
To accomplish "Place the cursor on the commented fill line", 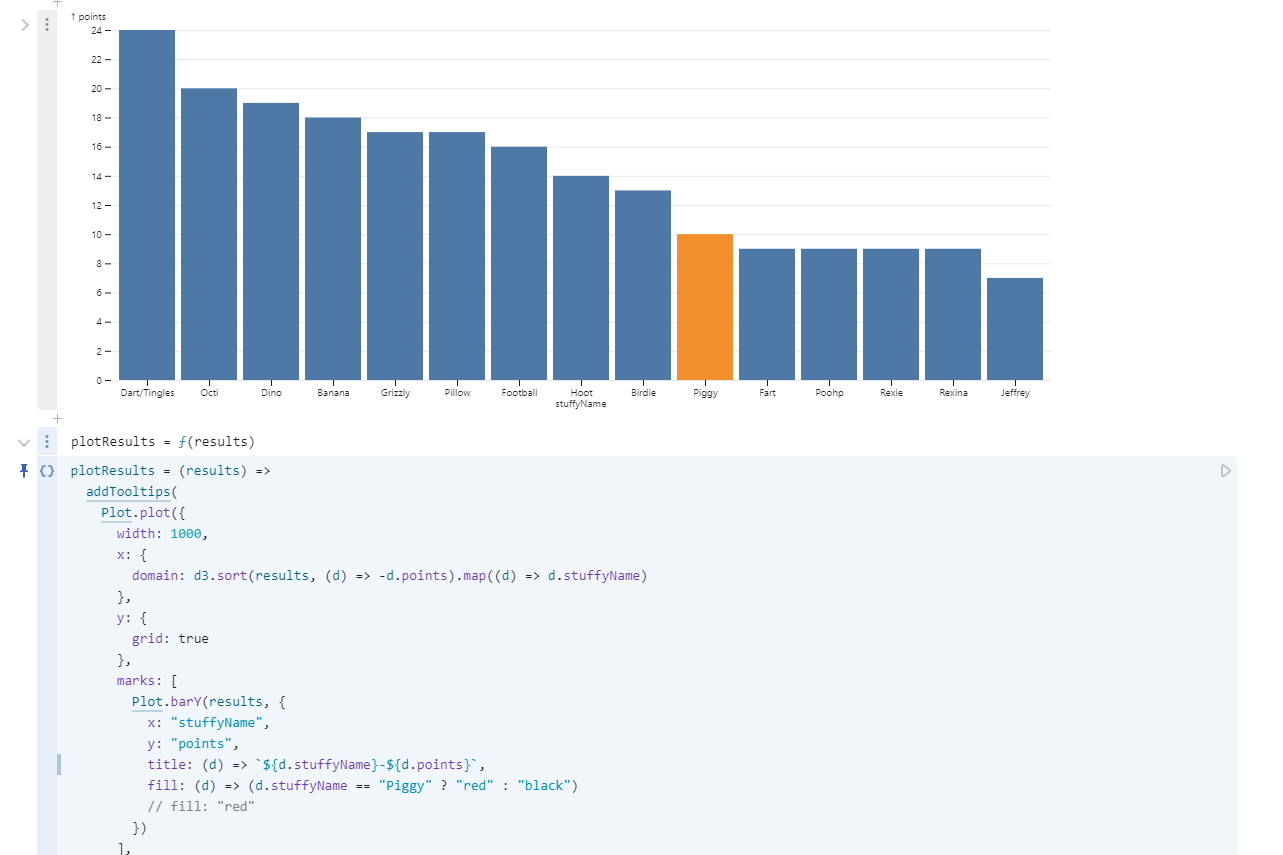I will pyautogui.click(x=200, y=807).
